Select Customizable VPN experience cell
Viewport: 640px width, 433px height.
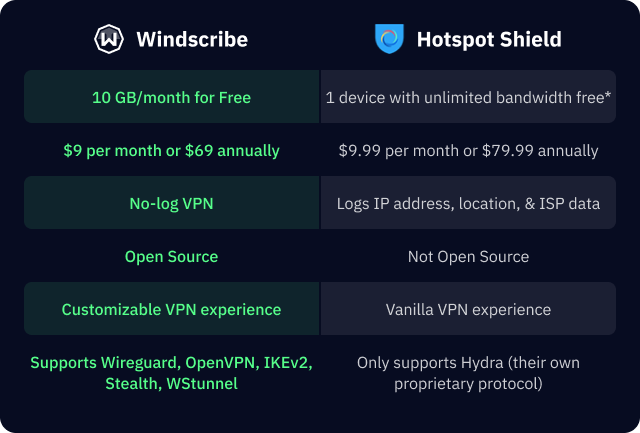coord(172,309)
